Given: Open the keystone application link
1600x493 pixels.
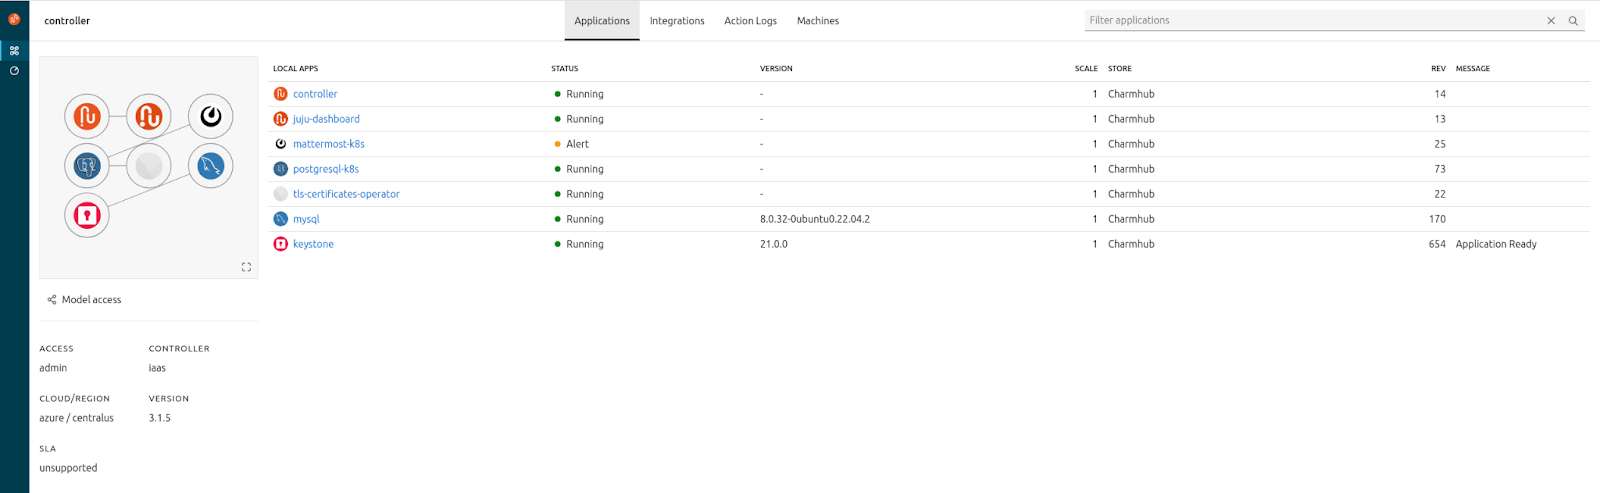Looking at the screenshot, I should pos(313,244).
